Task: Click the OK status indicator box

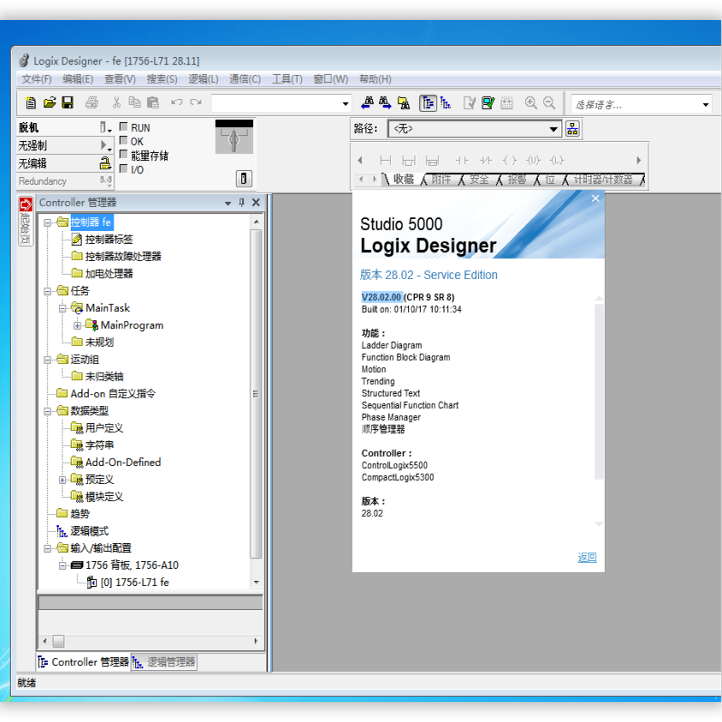Action: click(x=123, y=140)
